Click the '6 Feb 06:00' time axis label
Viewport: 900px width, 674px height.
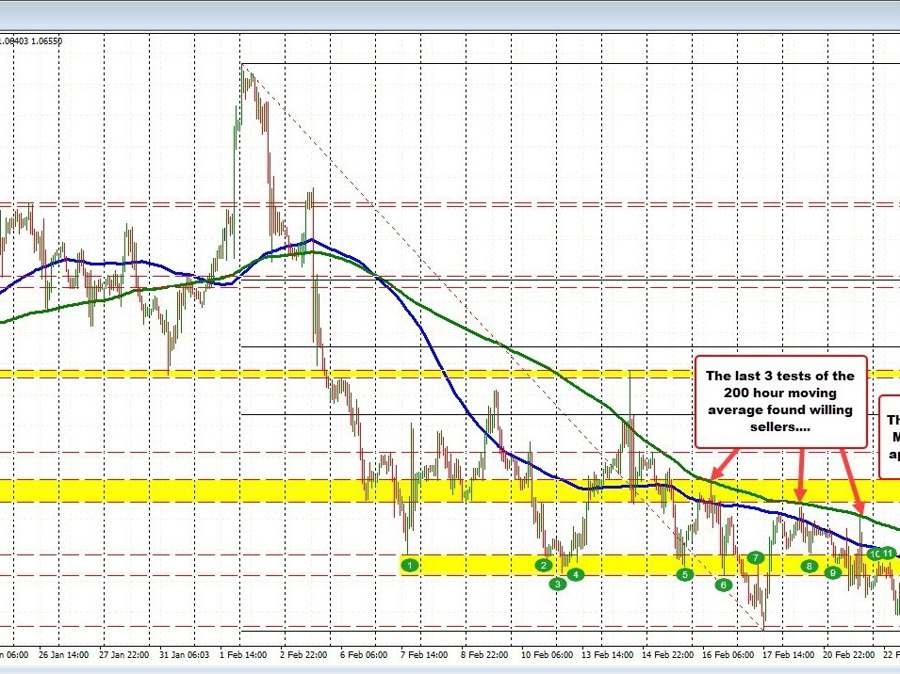tap(365, 656)
